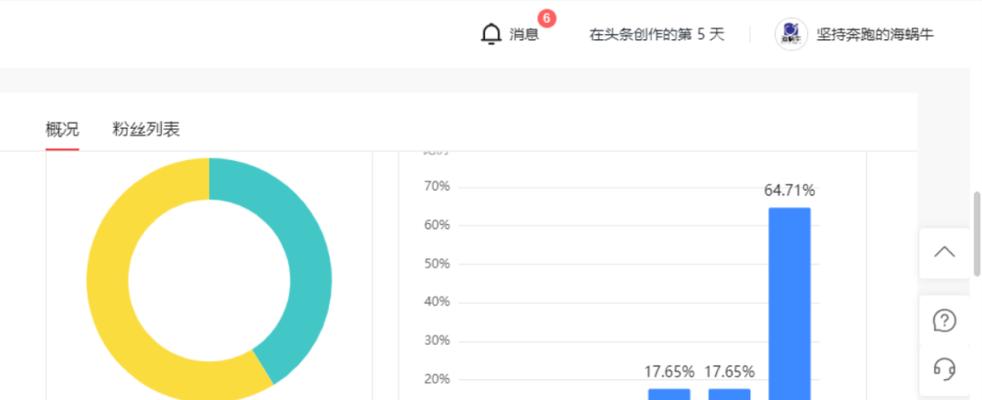This screenshot has height=400, width=982.
Task: Open the notification bell icon
Action: 492,34
